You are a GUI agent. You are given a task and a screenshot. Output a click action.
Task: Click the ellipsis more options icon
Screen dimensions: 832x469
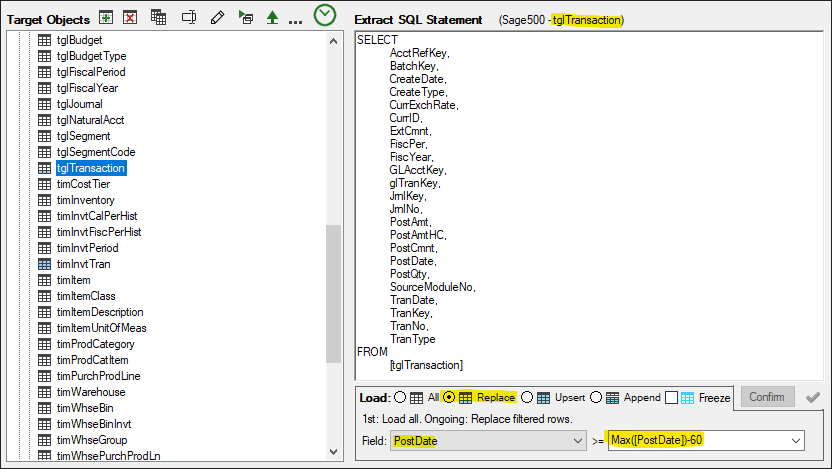(295, 20)
